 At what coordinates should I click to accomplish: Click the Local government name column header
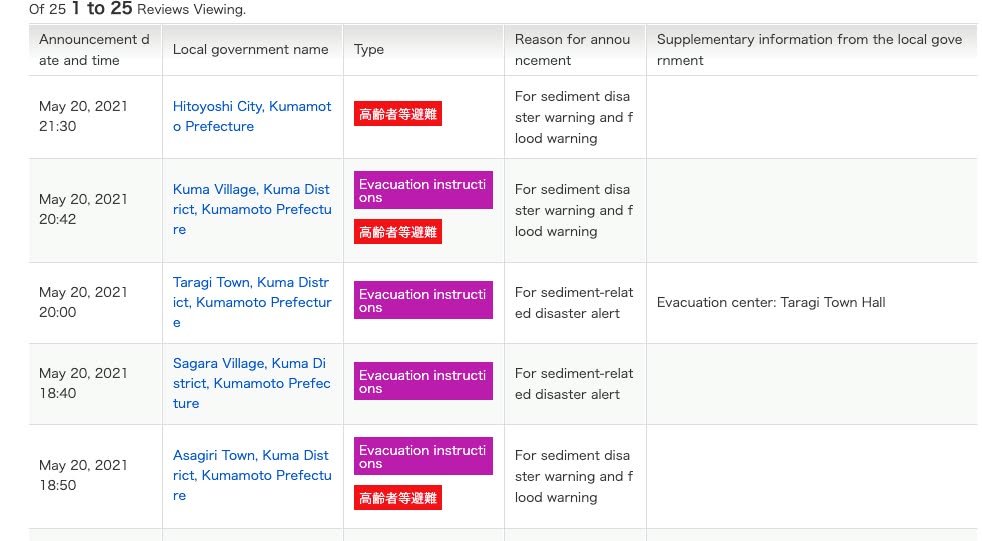pos(250,49)
